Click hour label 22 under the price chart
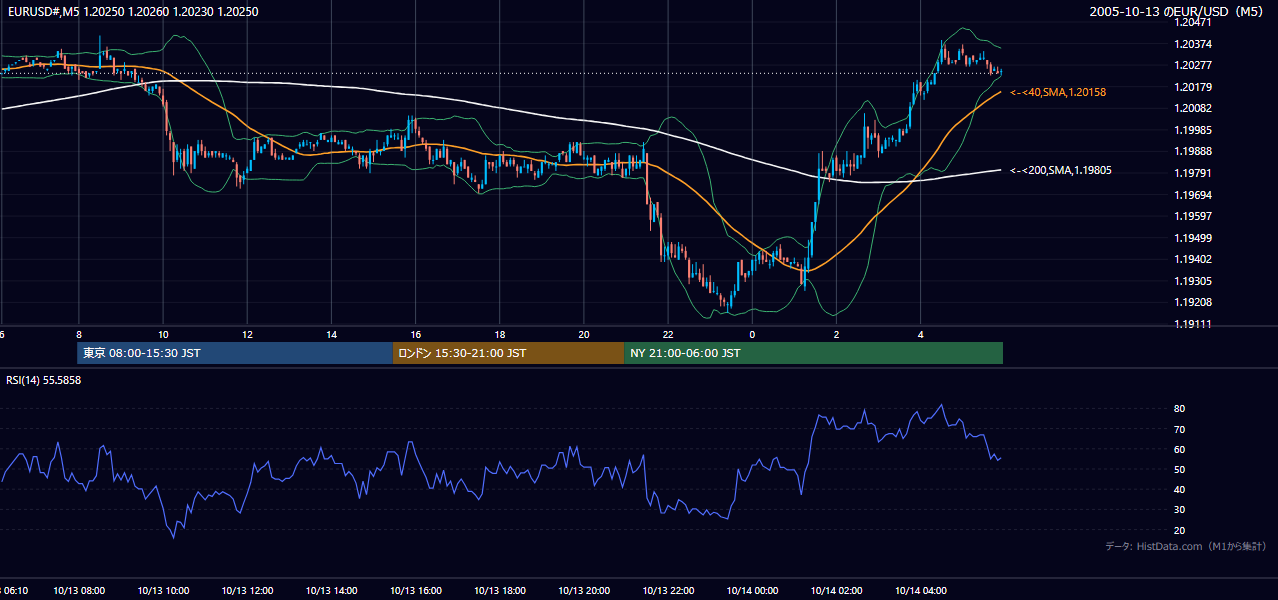This screenshot has height=600, width=1278. click(x=668, y=335)
